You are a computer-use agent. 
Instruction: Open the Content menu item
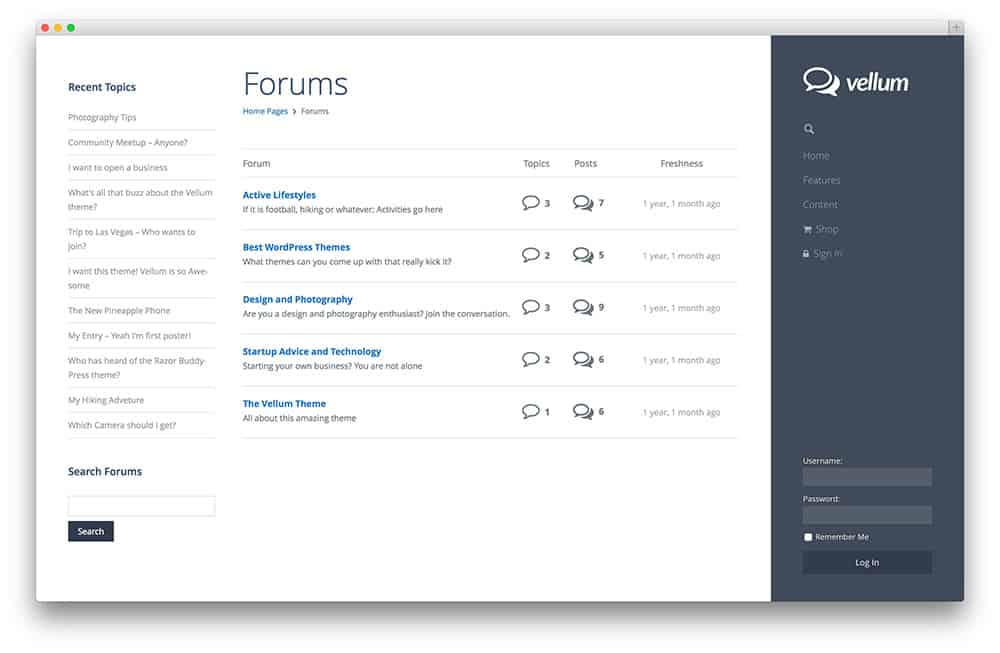[820, 205]
